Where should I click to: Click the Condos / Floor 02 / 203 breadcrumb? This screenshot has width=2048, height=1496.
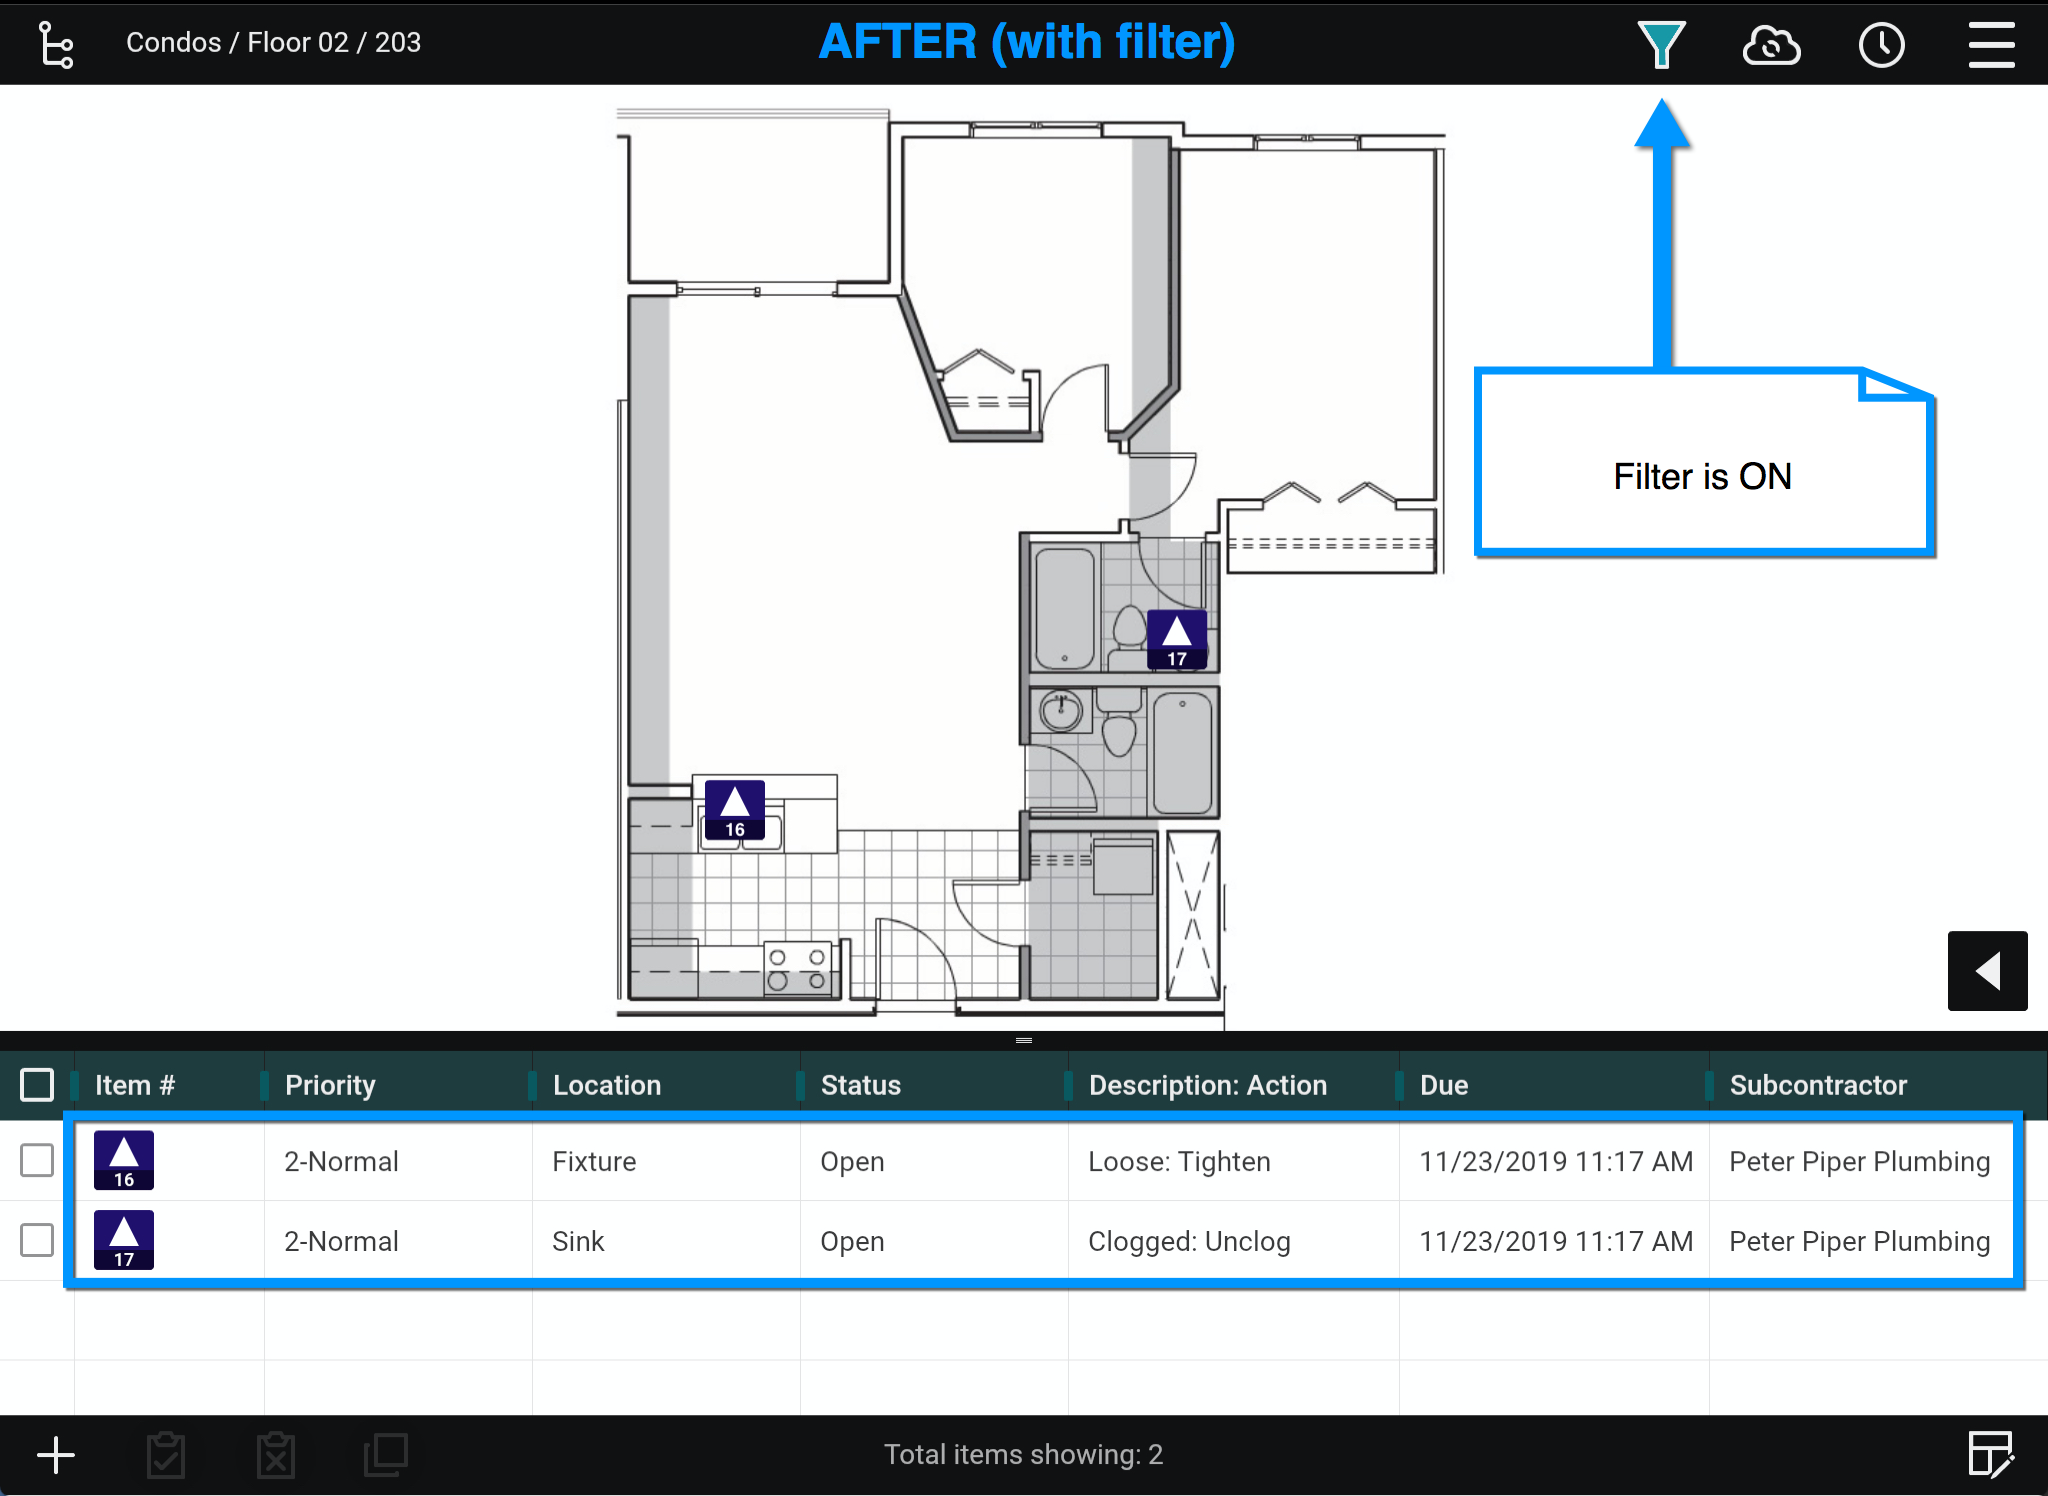[x=273, y=42]
